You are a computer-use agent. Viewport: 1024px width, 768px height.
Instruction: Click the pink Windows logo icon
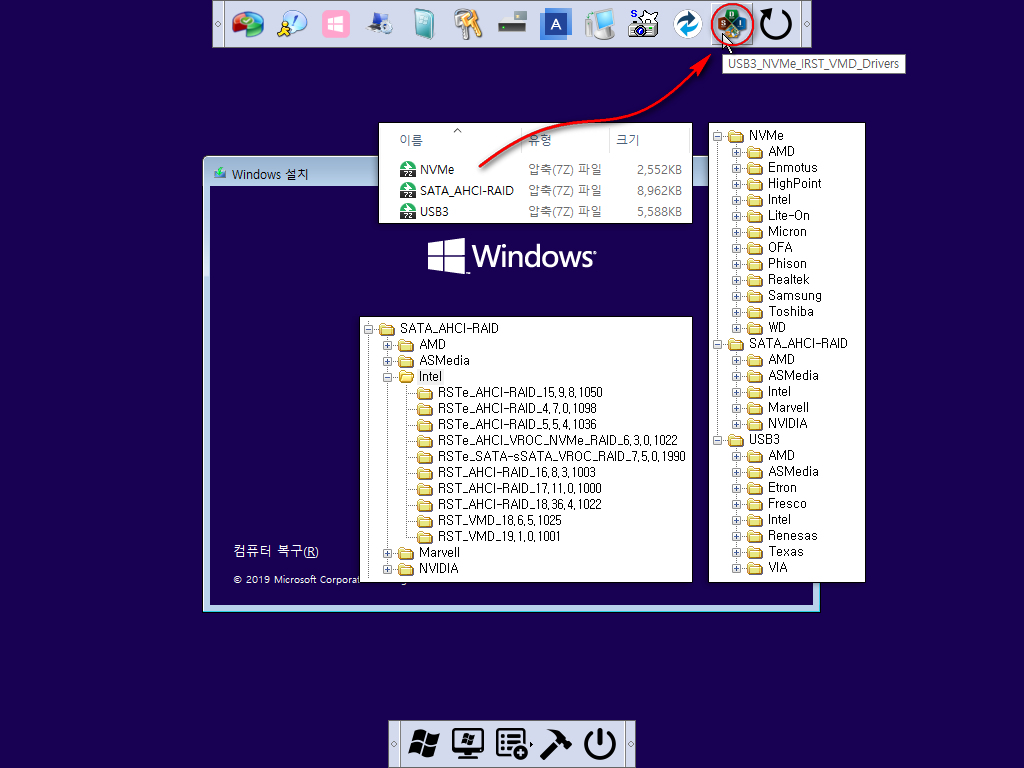pos(336,24)
